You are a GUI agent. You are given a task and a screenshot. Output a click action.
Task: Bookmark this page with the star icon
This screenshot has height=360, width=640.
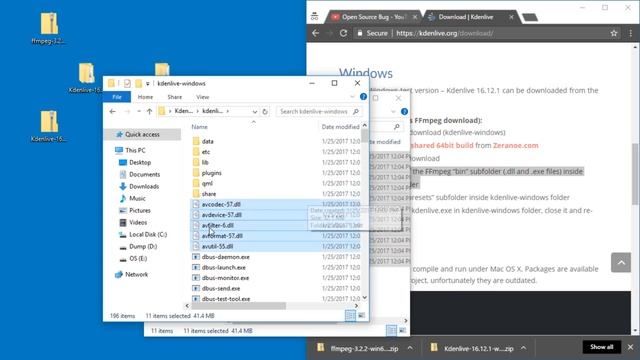click(x=614, y=33)
